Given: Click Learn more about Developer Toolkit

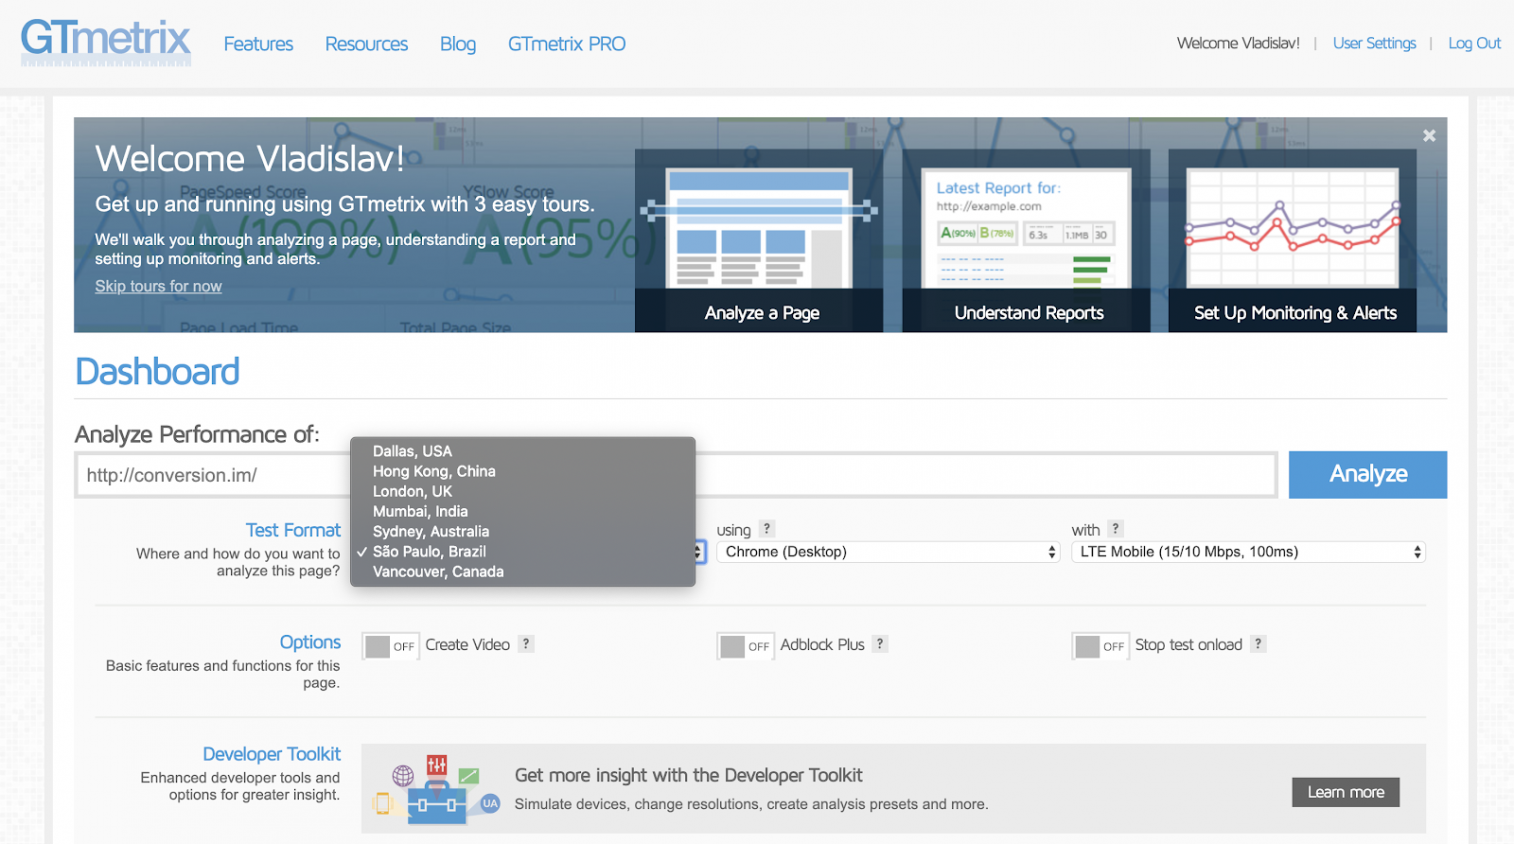Looking at the screenshot, I should point(1345,792).
